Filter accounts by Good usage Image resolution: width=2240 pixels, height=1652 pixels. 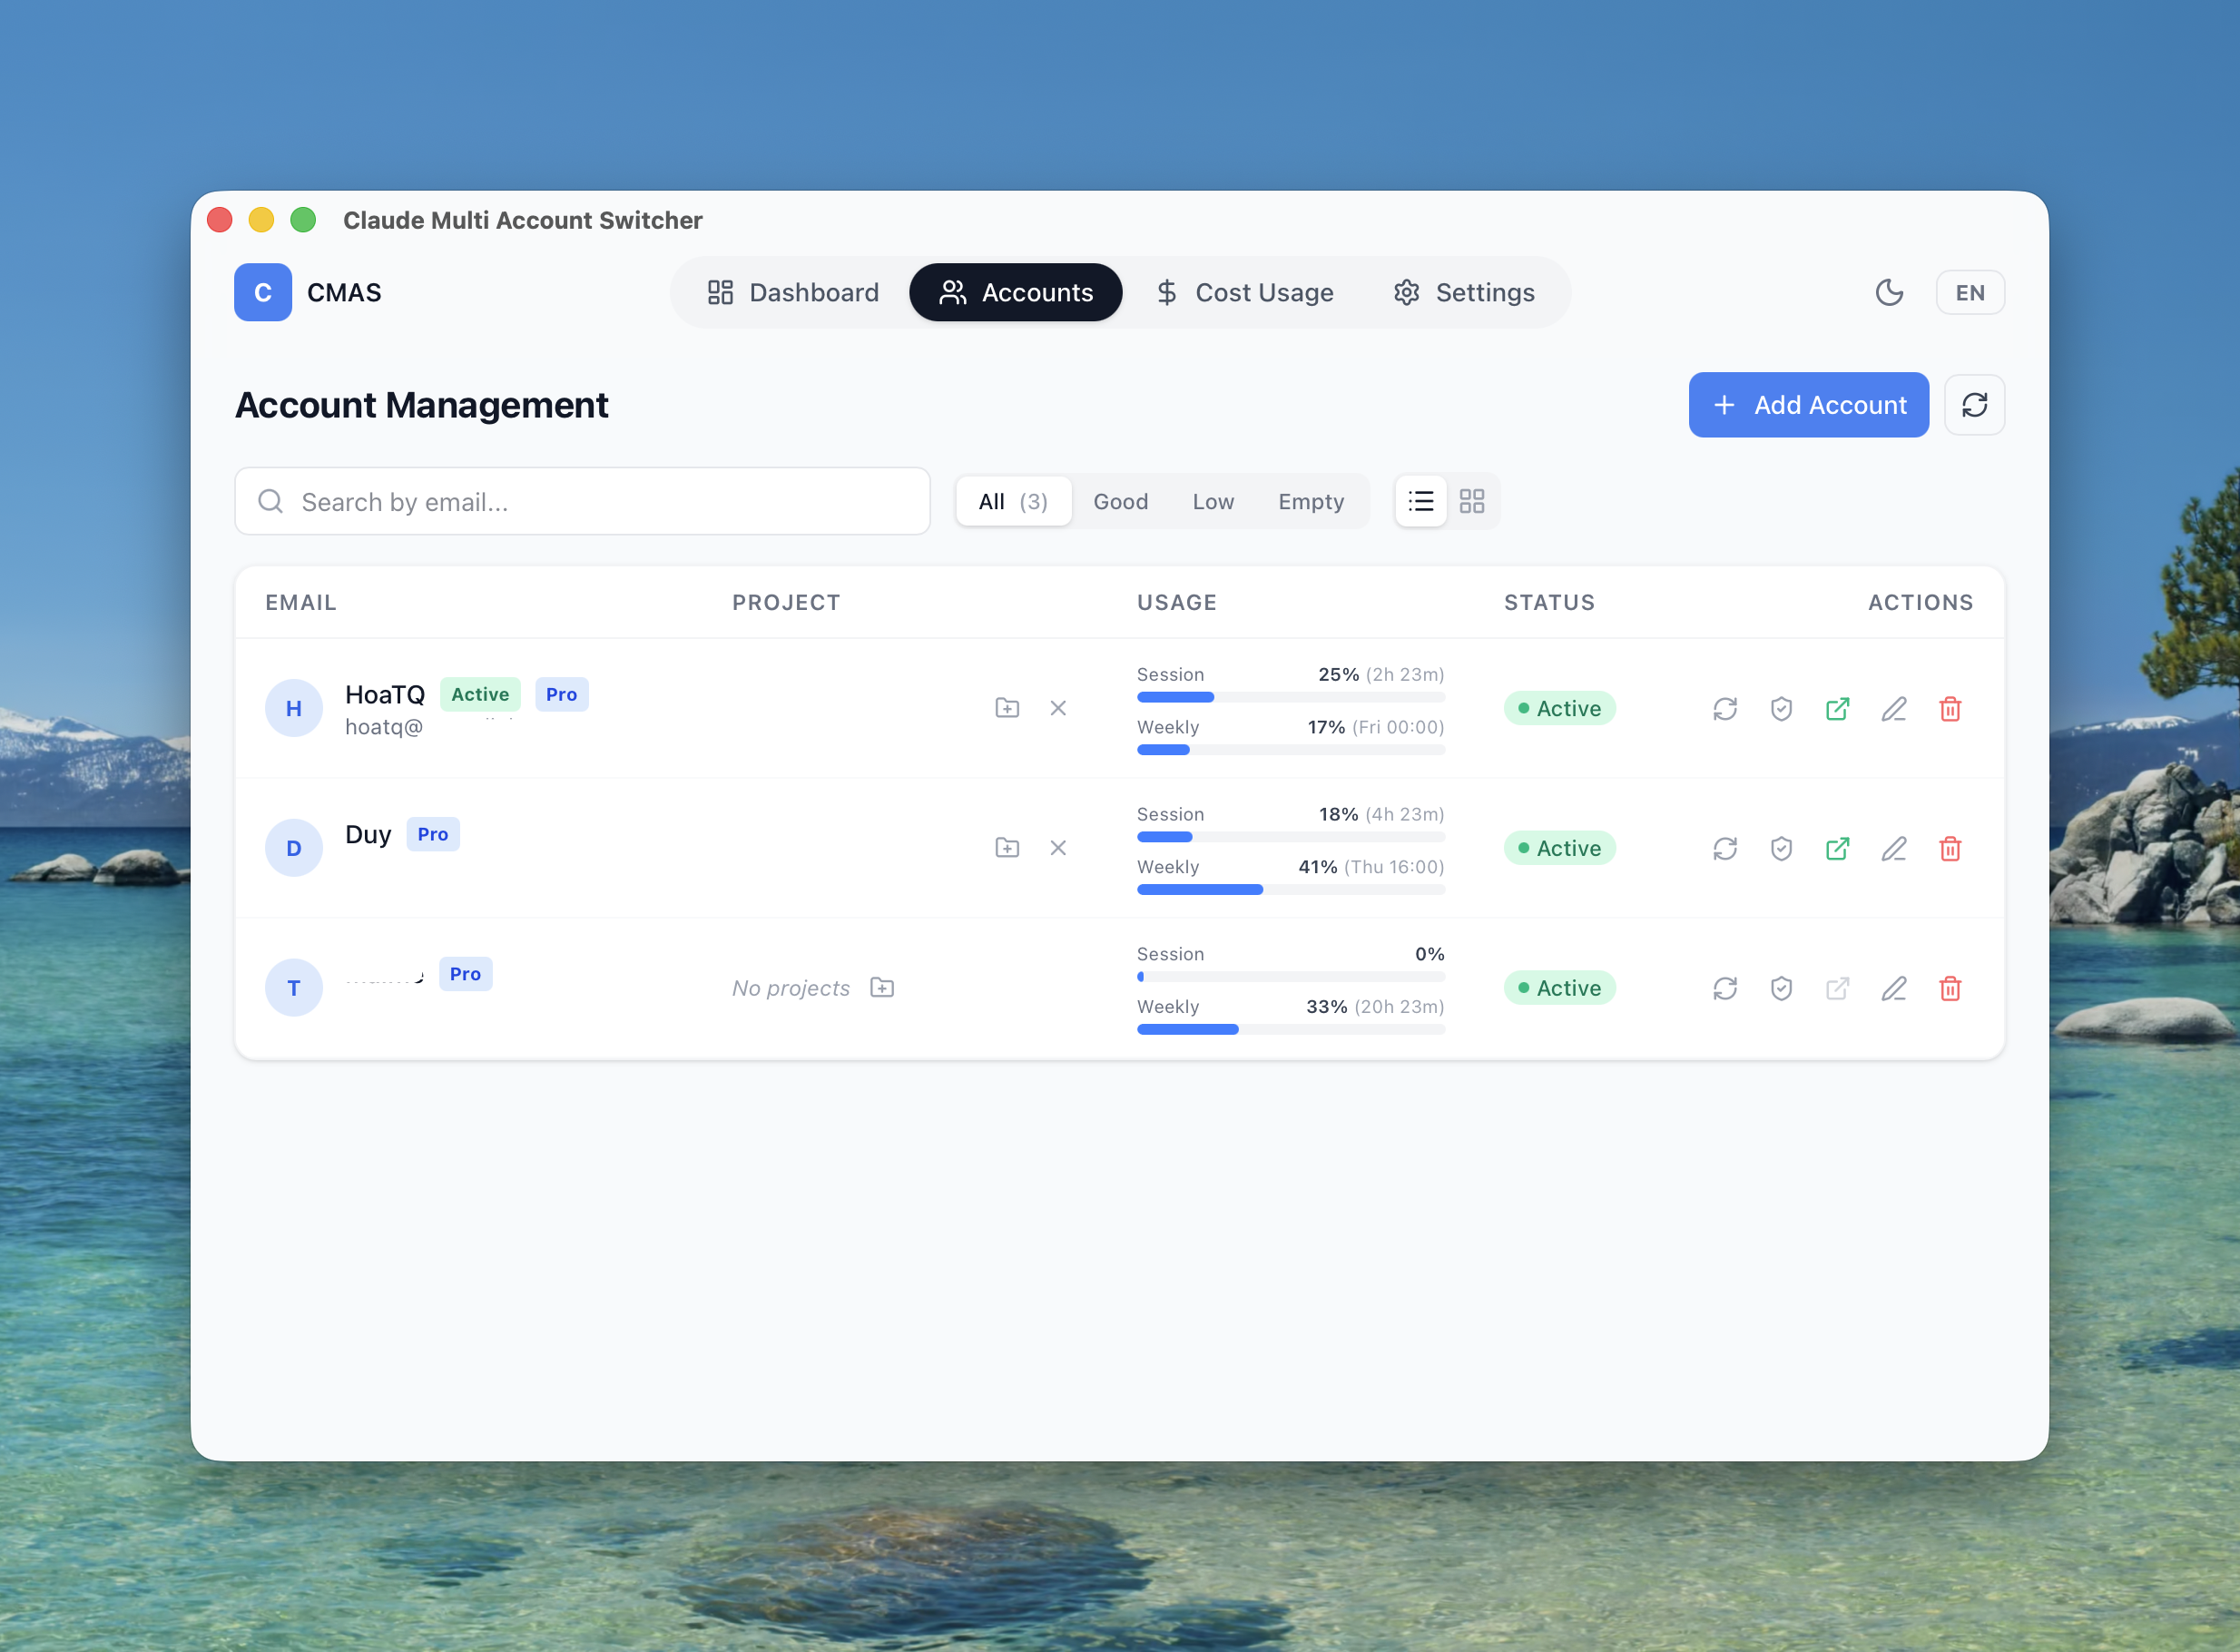coord(1120,501)
